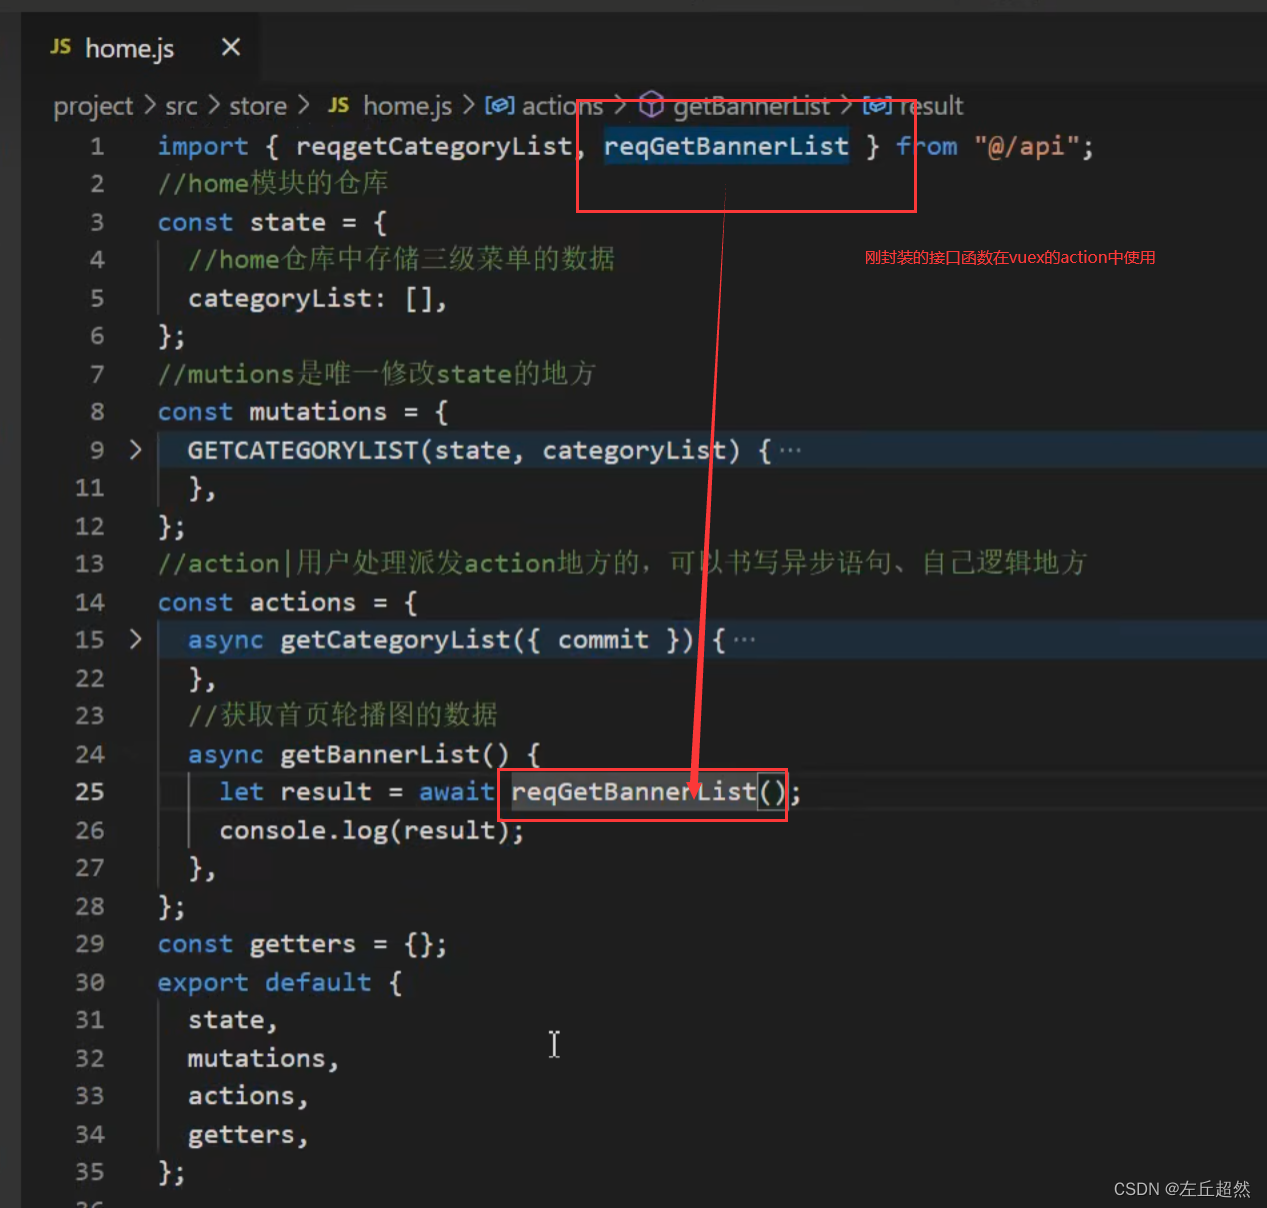
Task: Close the home.js editor tab
Action: click(x=231, y=47)
